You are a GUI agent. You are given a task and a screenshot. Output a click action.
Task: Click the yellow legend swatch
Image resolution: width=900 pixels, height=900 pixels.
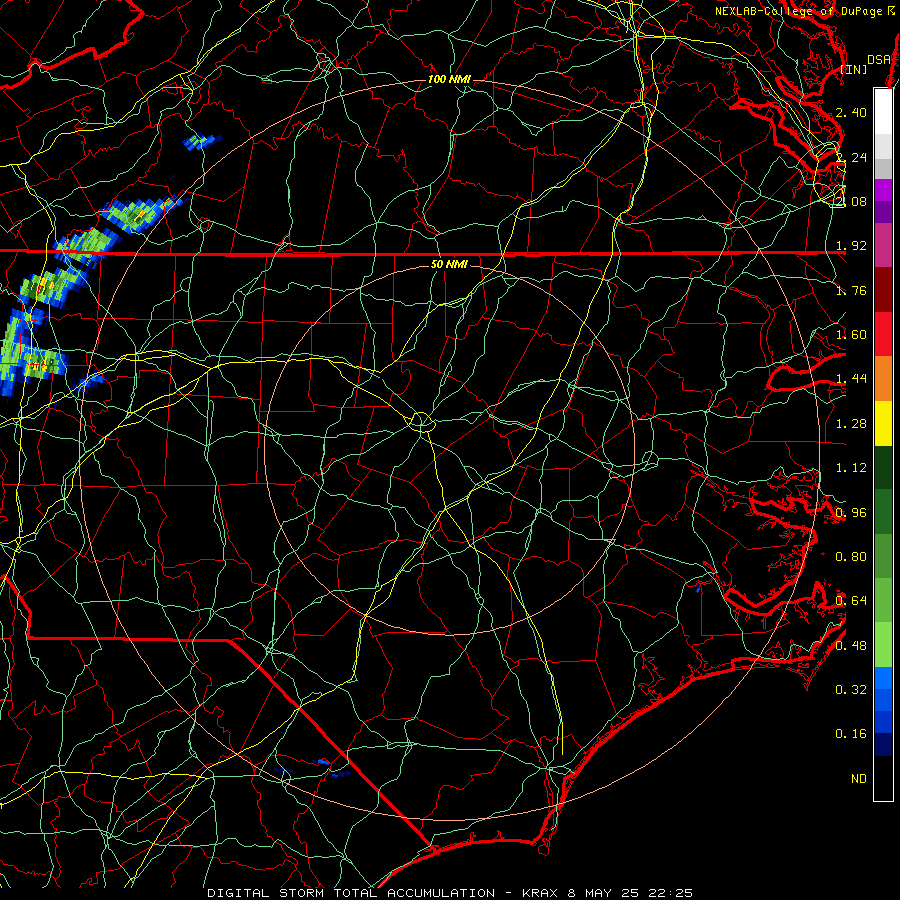883,423
